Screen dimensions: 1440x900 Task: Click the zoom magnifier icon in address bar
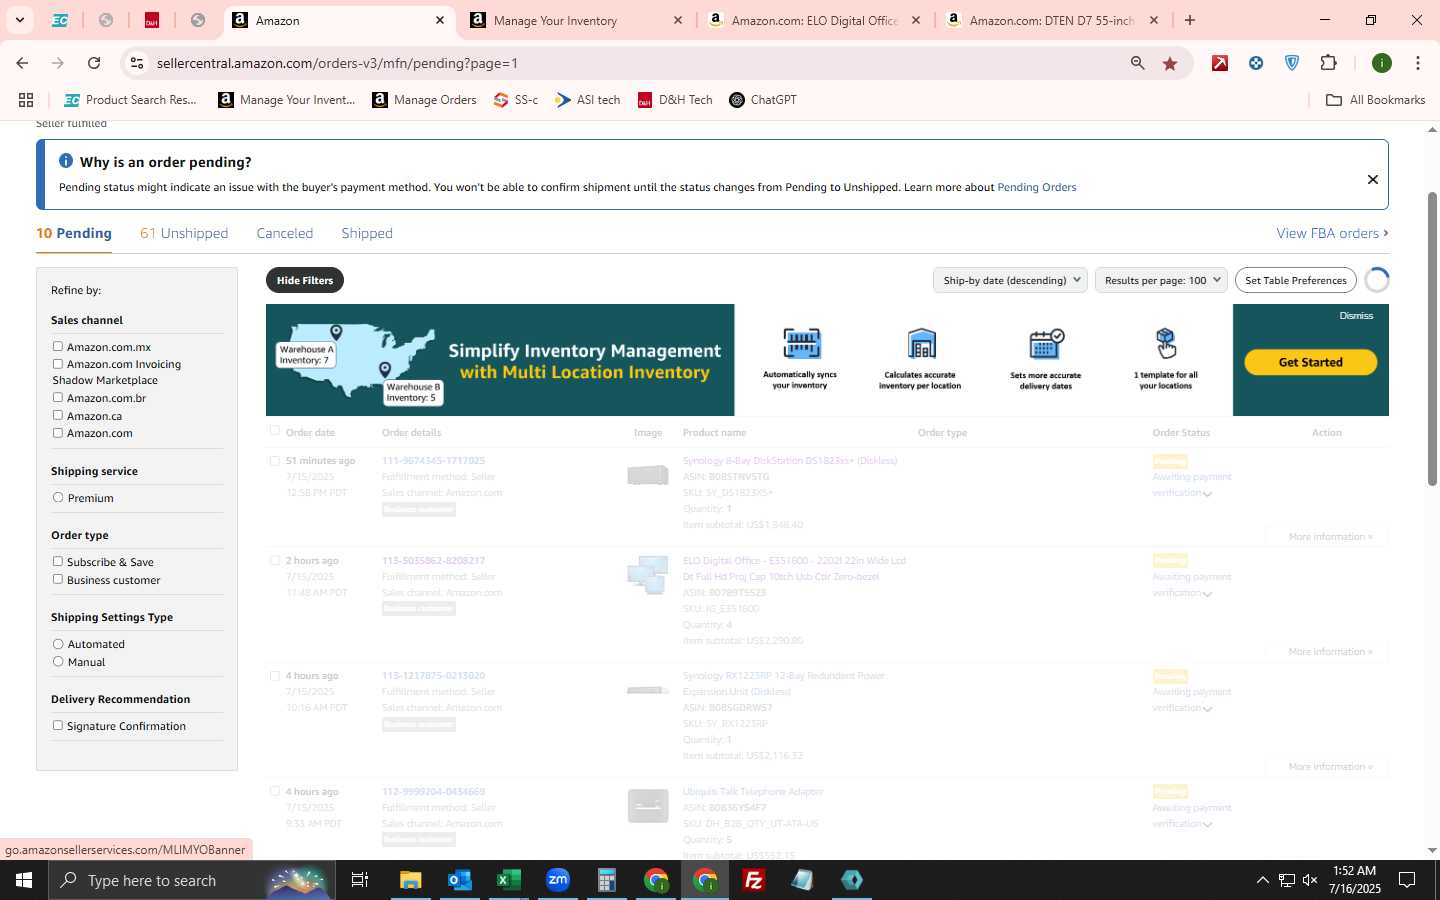click(x=1137, y=63)
